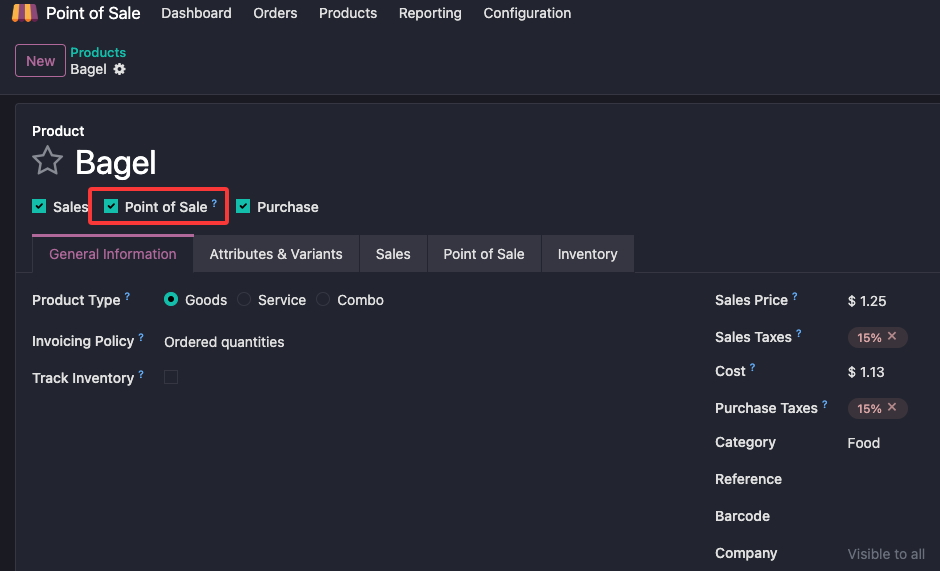Remove the 15% Sales Taxes tag
This screenshot has height=571, width=940.
(892, 337)
